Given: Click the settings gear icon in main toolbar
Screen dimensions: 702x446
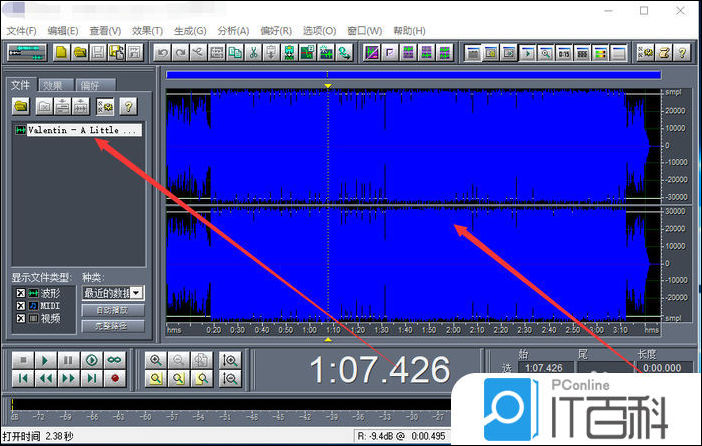Looking at the screenshot, I should point(646,53).
